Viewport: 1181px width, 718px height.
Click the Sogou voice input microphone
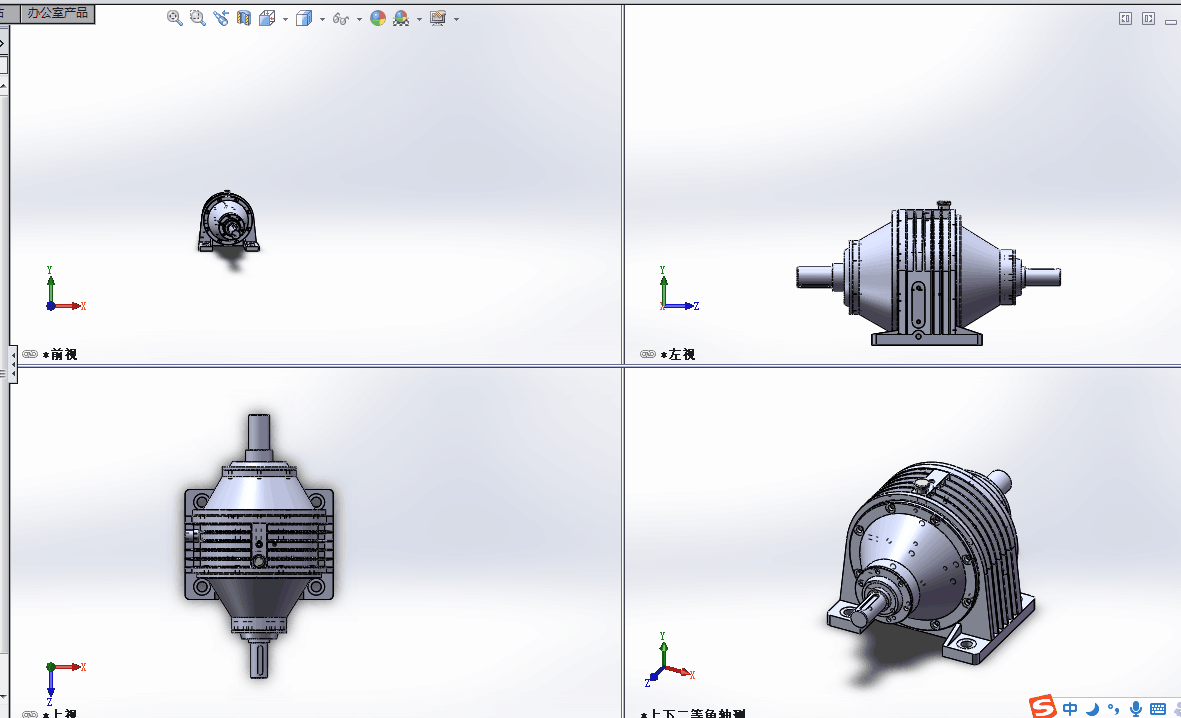1136,709
